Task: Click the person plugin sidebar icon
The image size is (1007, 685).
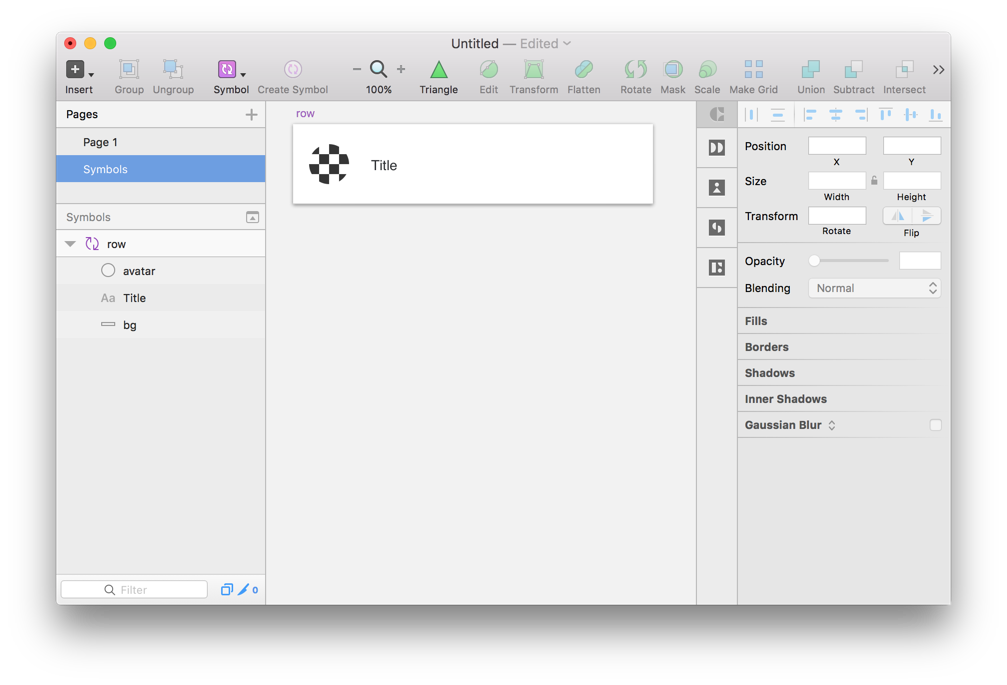Action: [x=717, y=187]
